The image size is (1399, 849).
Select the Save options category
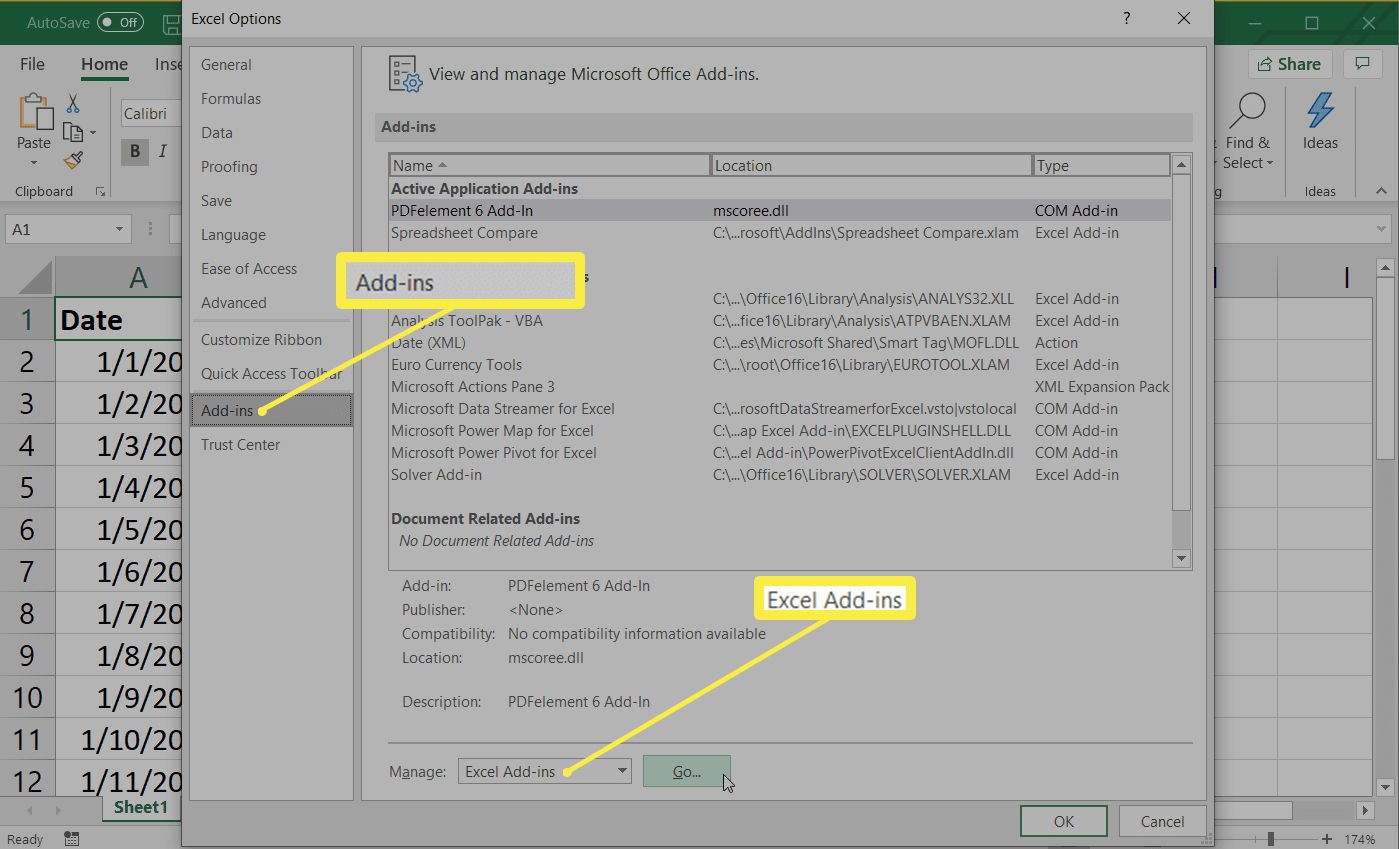click(271, 201)
